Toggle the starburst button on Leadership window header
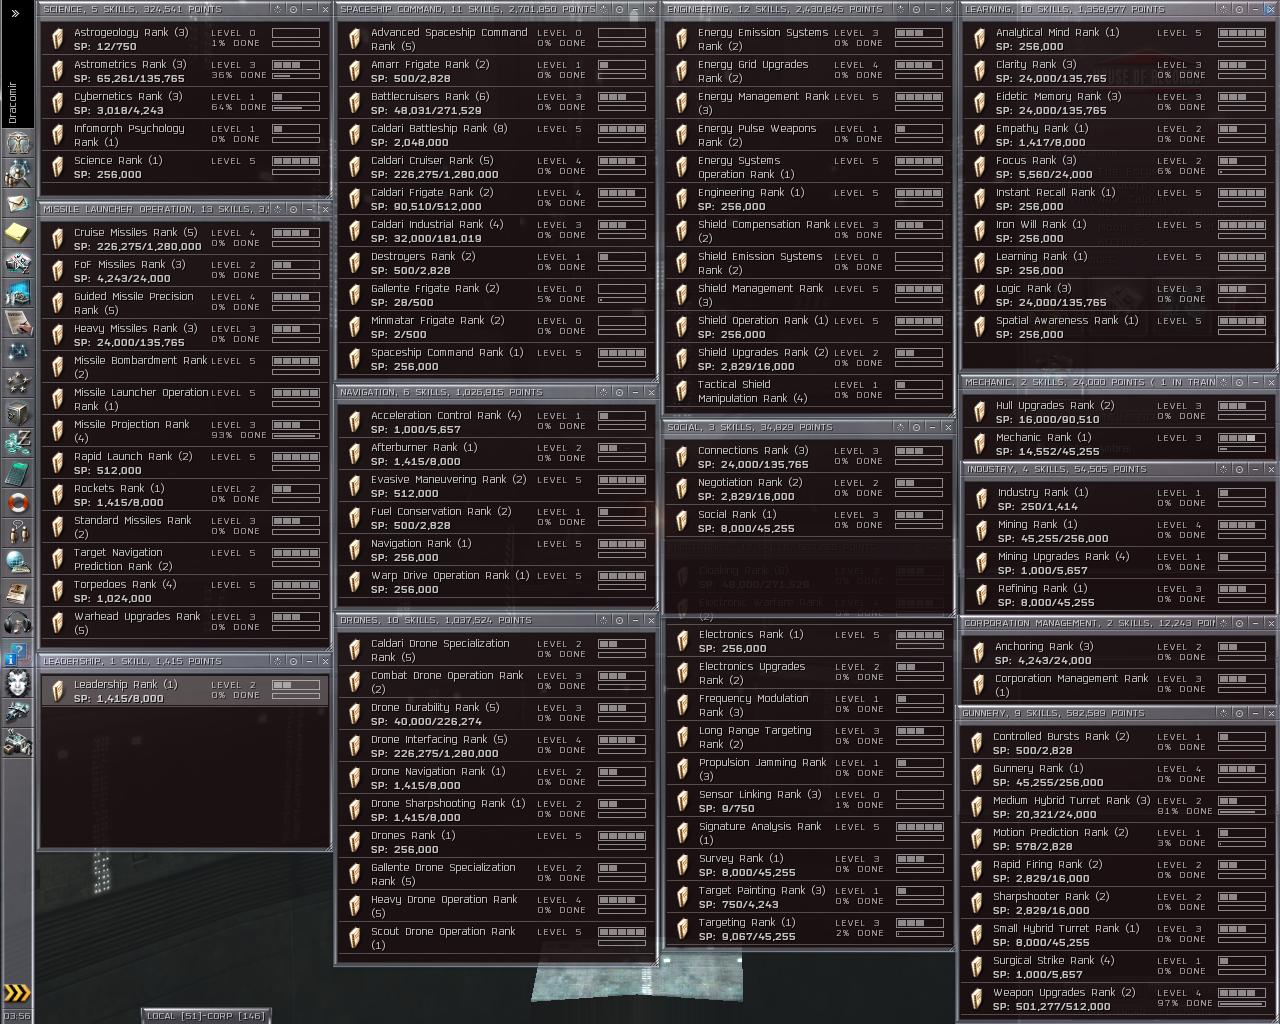Screen dimensions: 1280x1024 point(278,661)
